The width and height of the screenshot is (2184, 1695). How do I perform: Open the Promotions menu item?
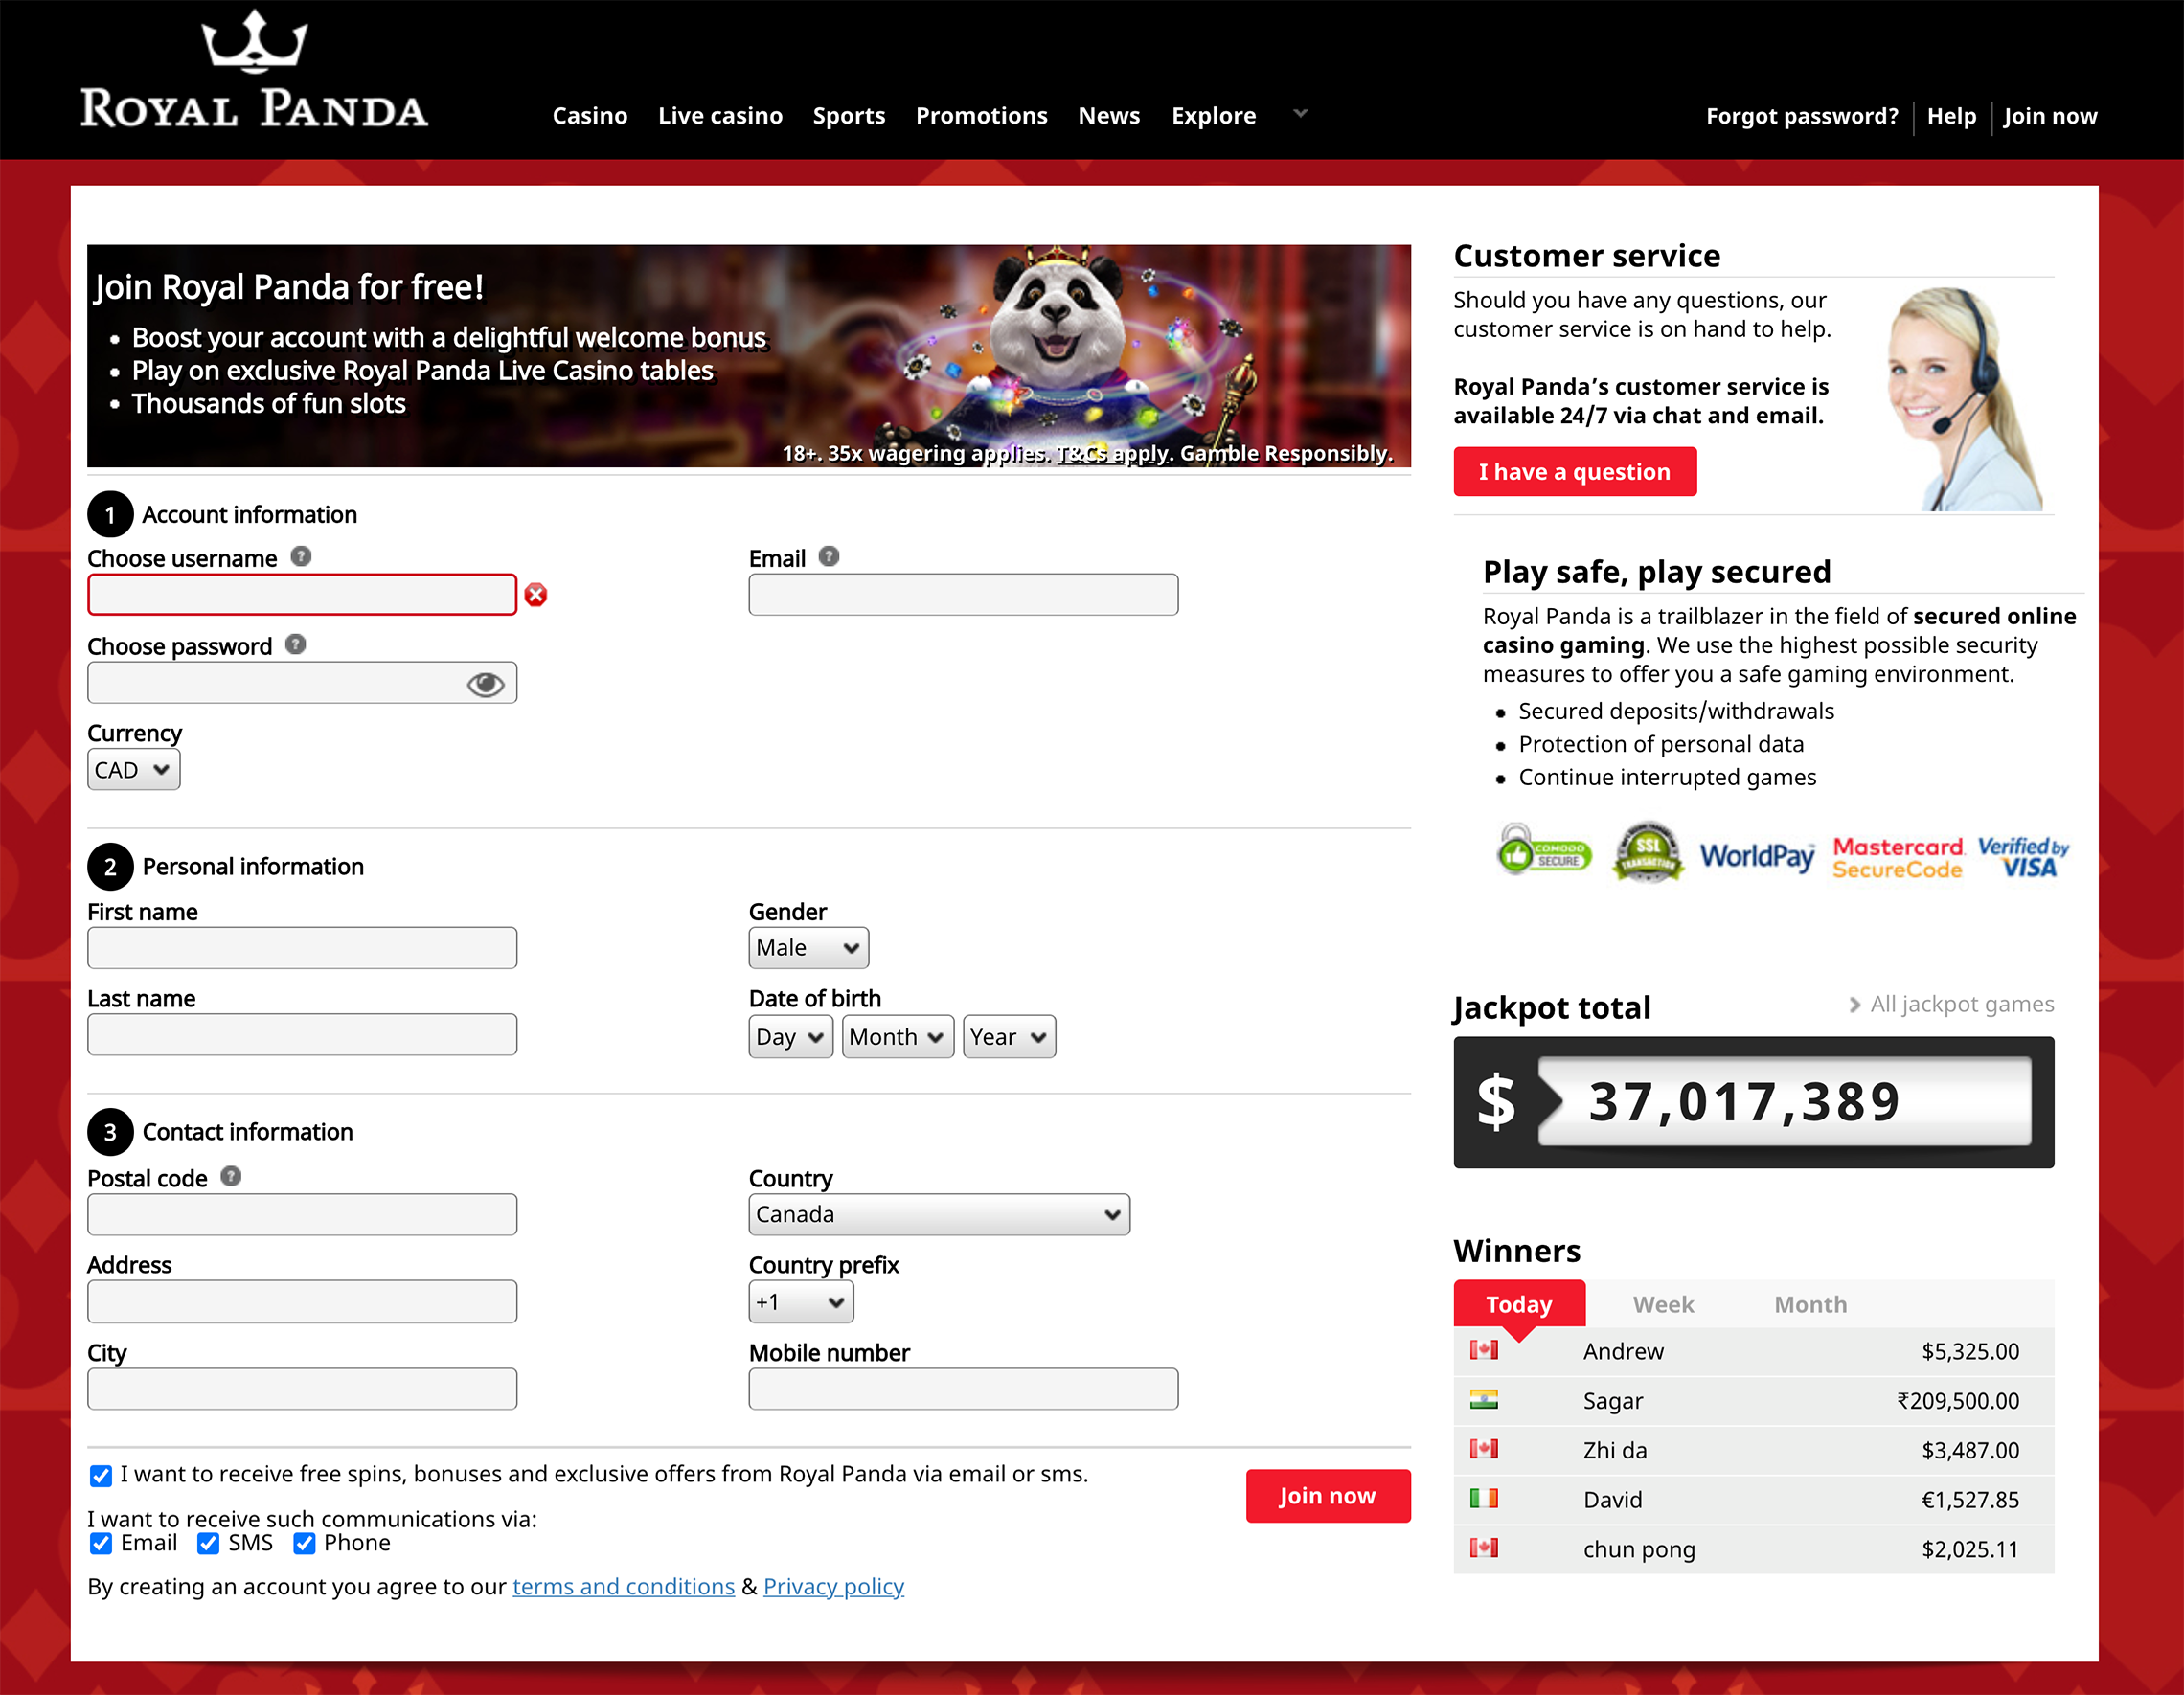982,116
